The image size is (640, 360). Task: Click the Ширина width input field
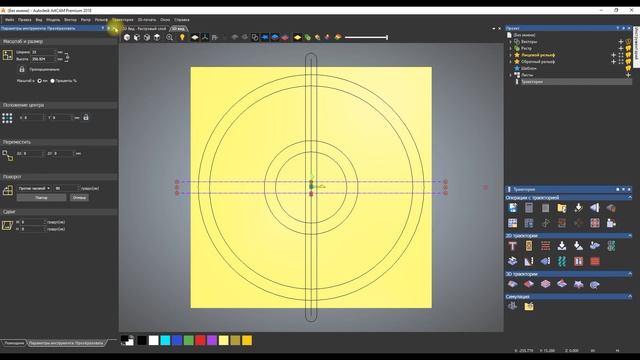[x=43, y=52]
